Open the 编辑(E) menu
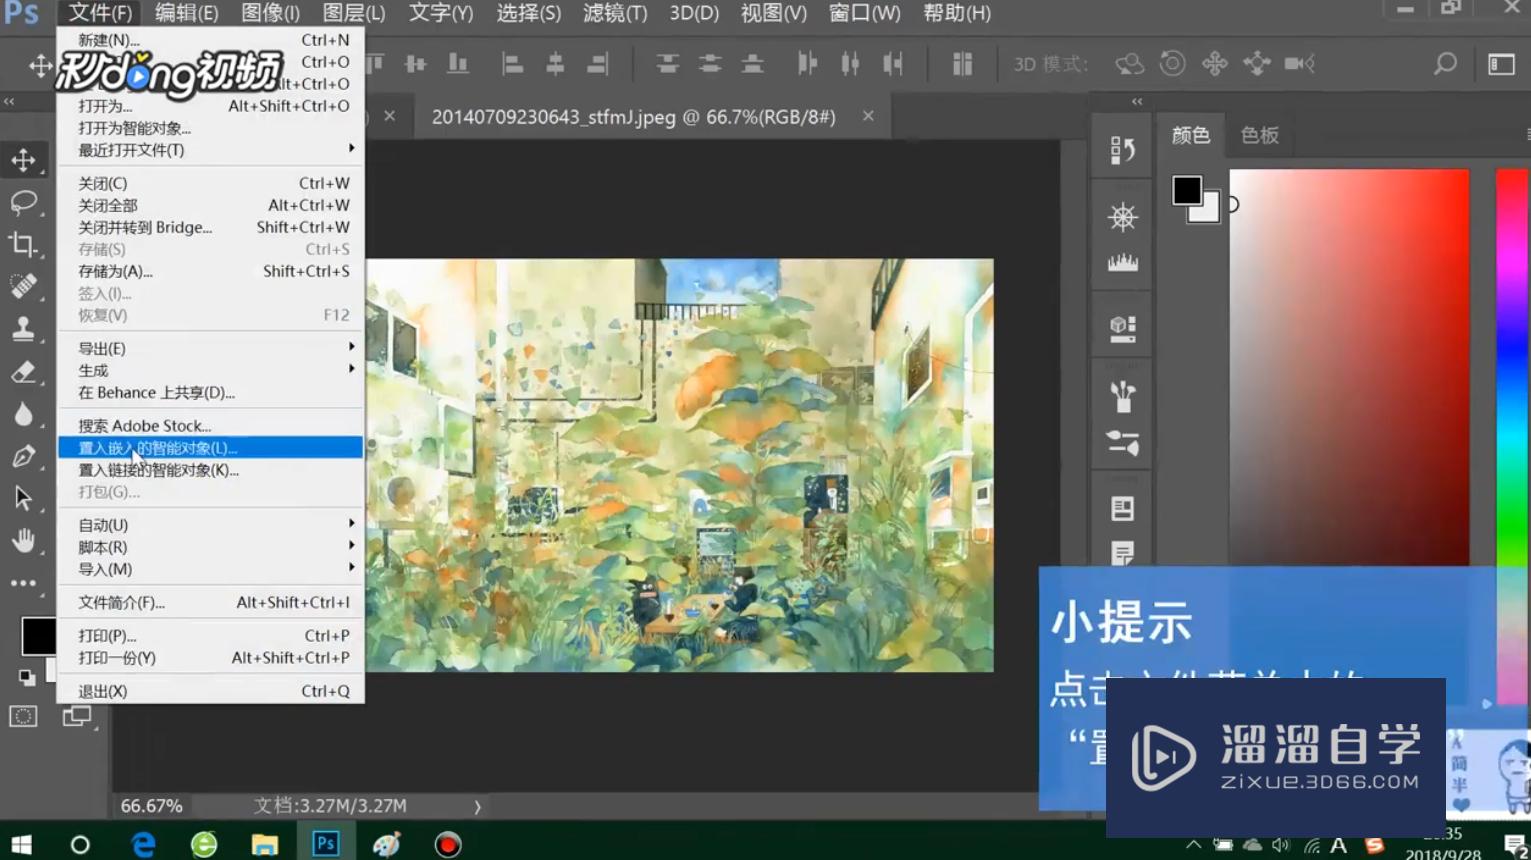 187,13
